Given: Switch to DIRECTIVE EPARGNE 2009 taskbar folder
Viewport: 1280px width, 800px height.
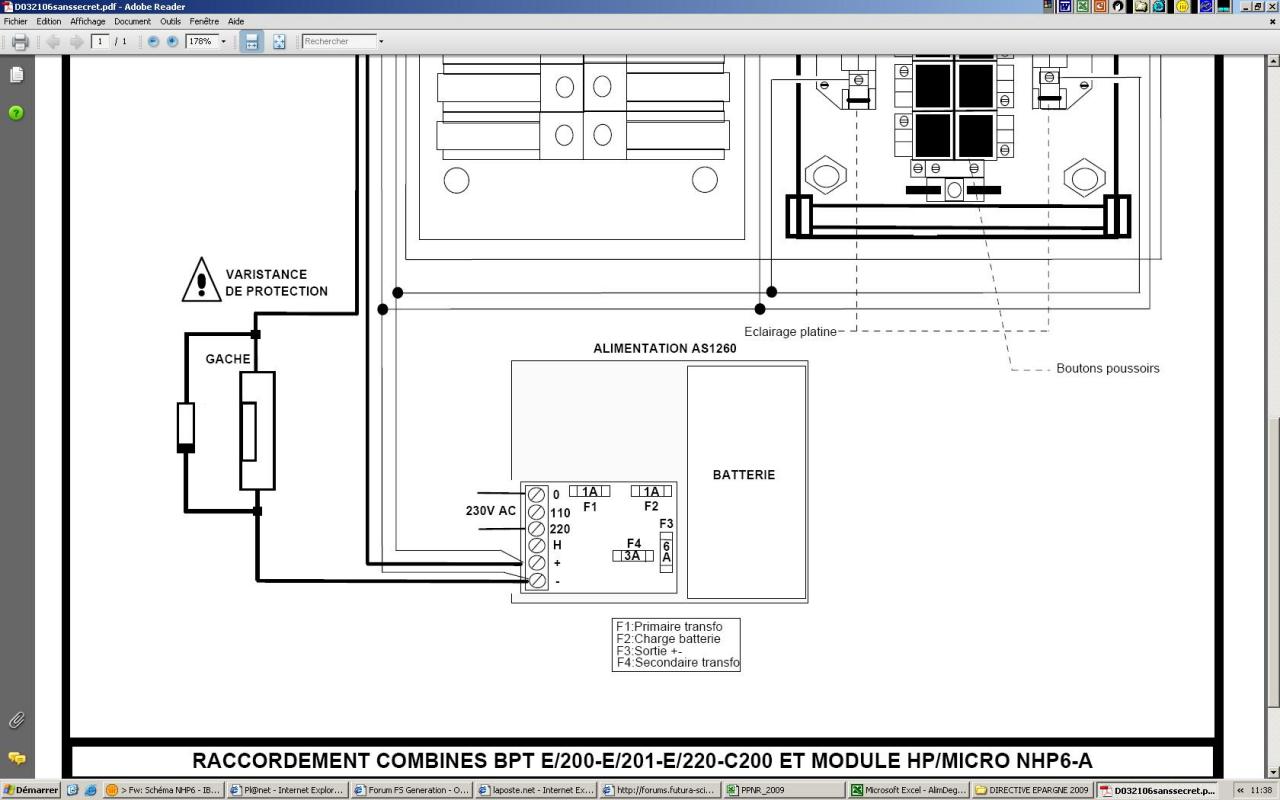Looking at the screenshot, I should [x=1032, y=790].
